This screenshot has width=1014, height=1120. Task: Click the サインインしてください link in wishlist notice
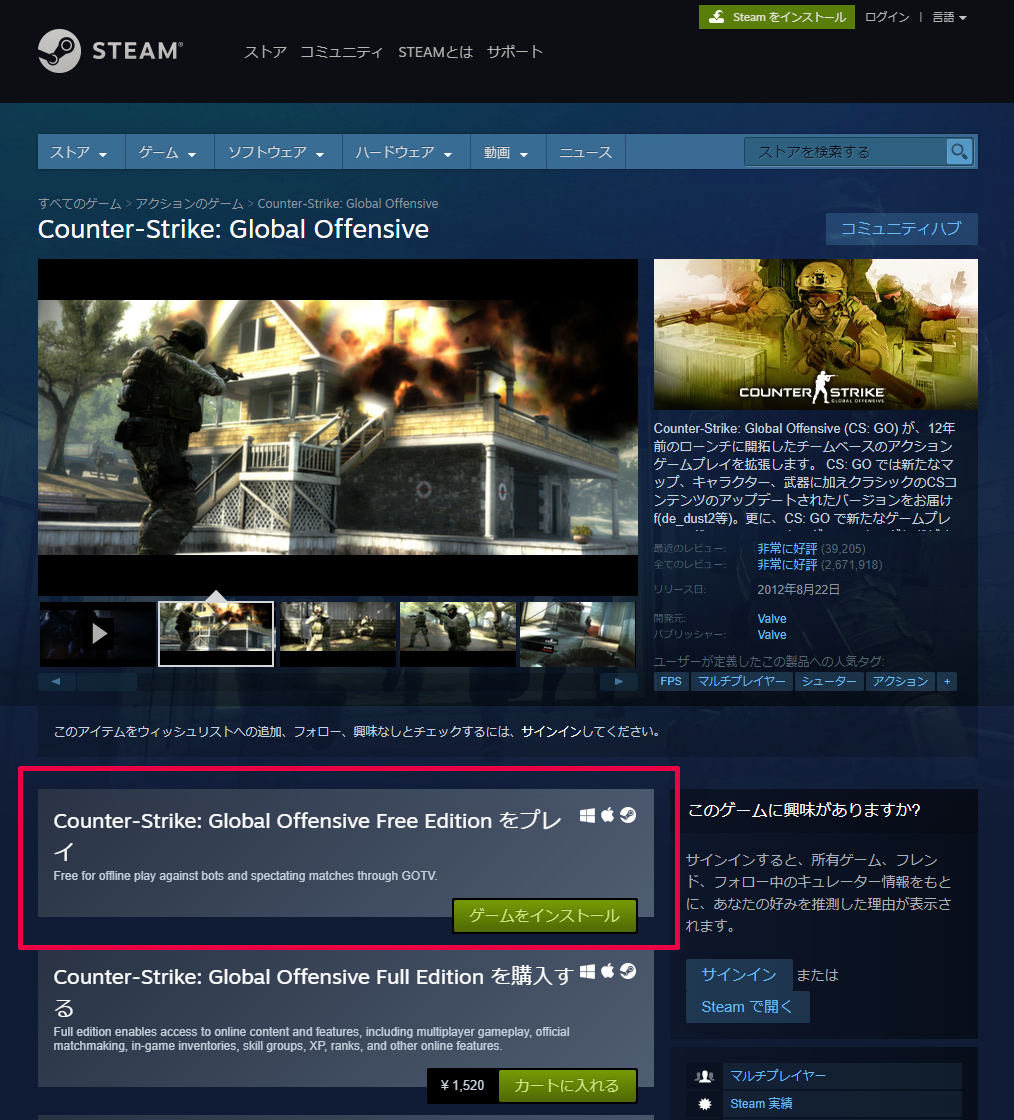pyautogui.click(x=590, y=731)
